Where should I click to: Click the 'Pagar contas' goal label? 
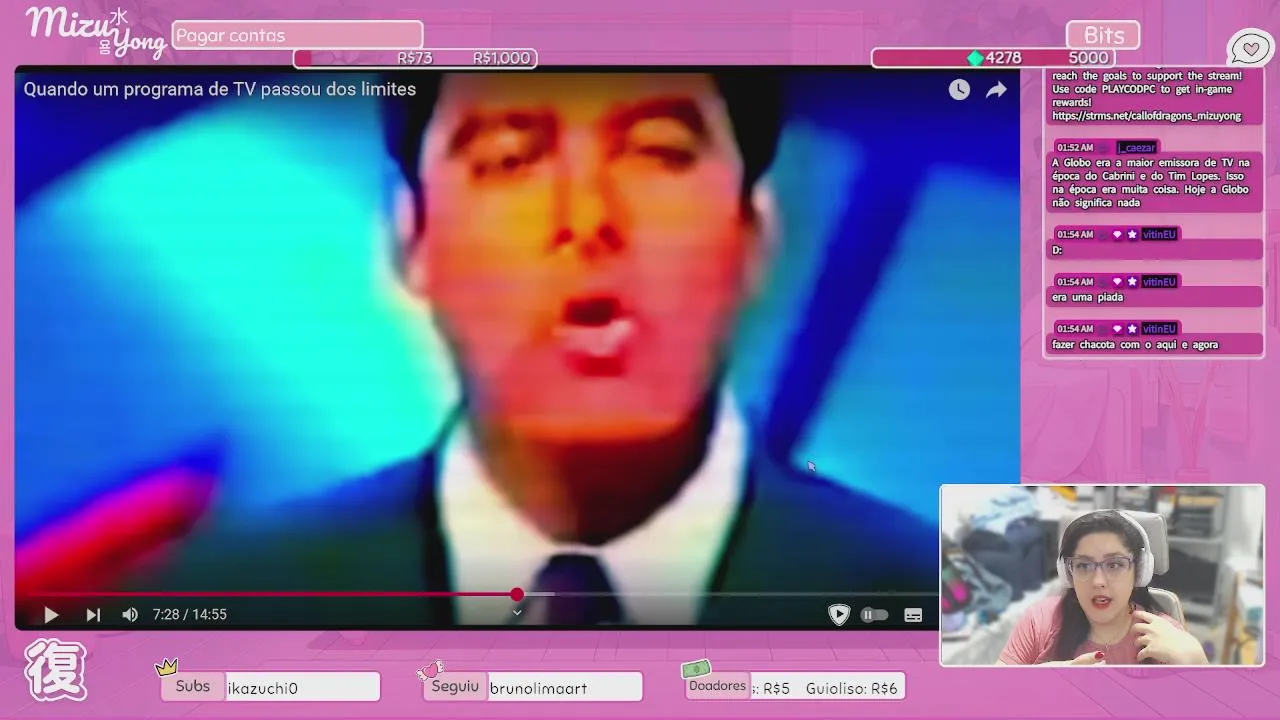click(297, 35)
